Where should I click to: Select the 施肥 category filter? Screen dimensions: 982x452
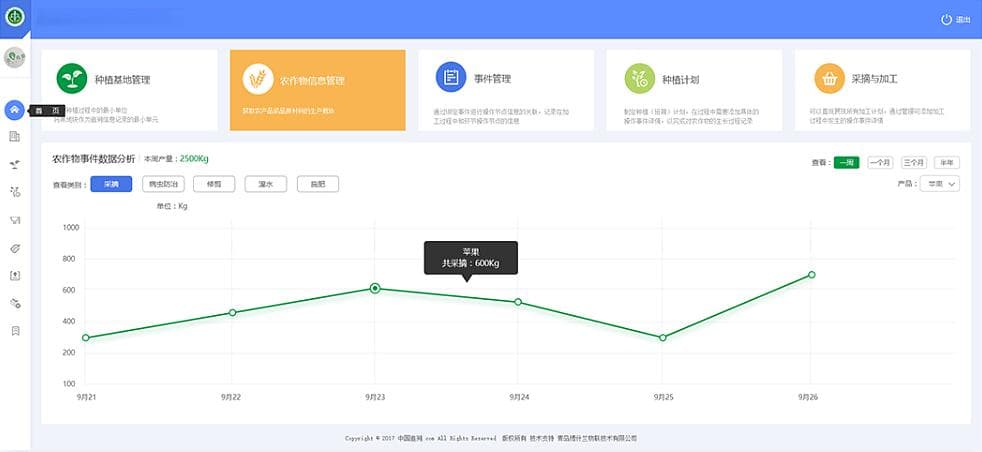click(318, 184)
